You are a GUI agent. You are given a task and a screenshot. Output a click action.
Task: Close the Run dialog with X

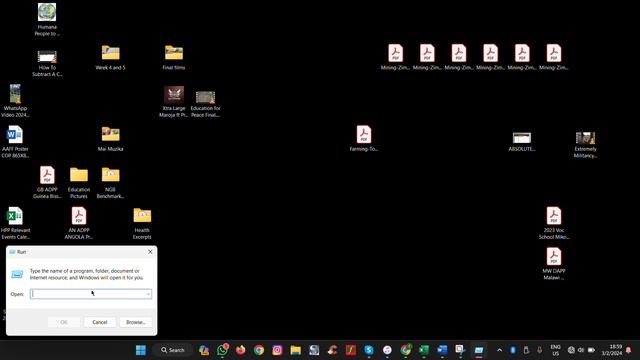point(150,252)
